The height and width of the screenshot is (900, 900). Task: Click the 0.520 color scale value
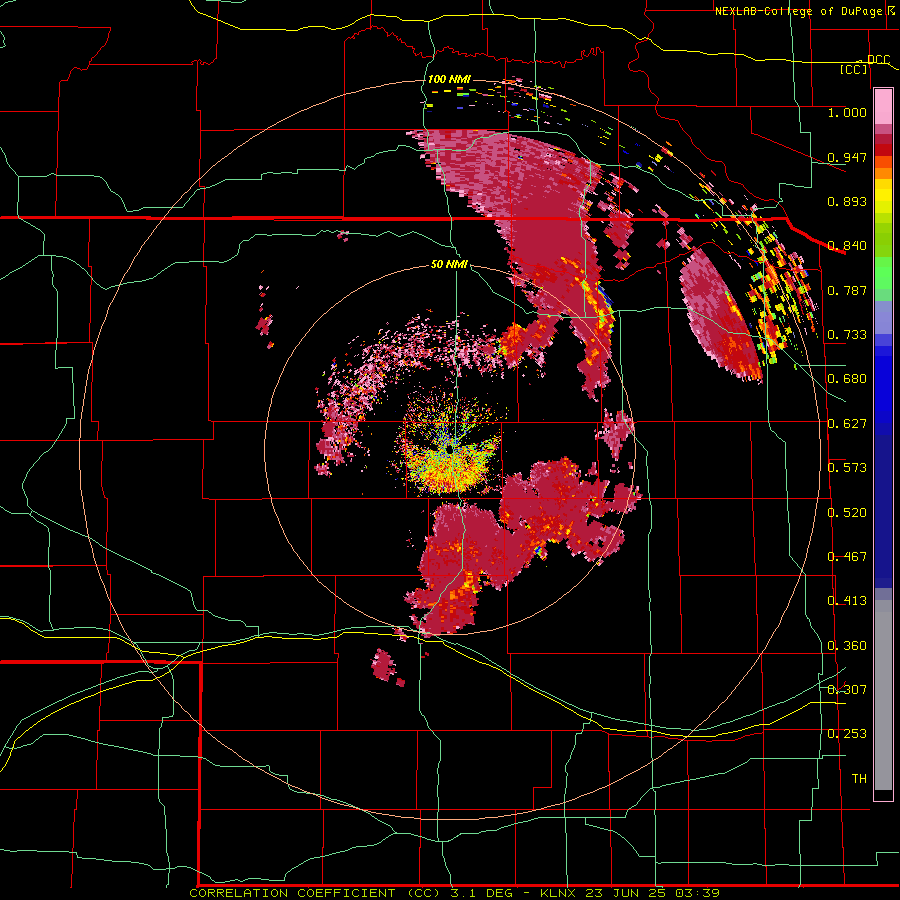[x=847, y=513]
